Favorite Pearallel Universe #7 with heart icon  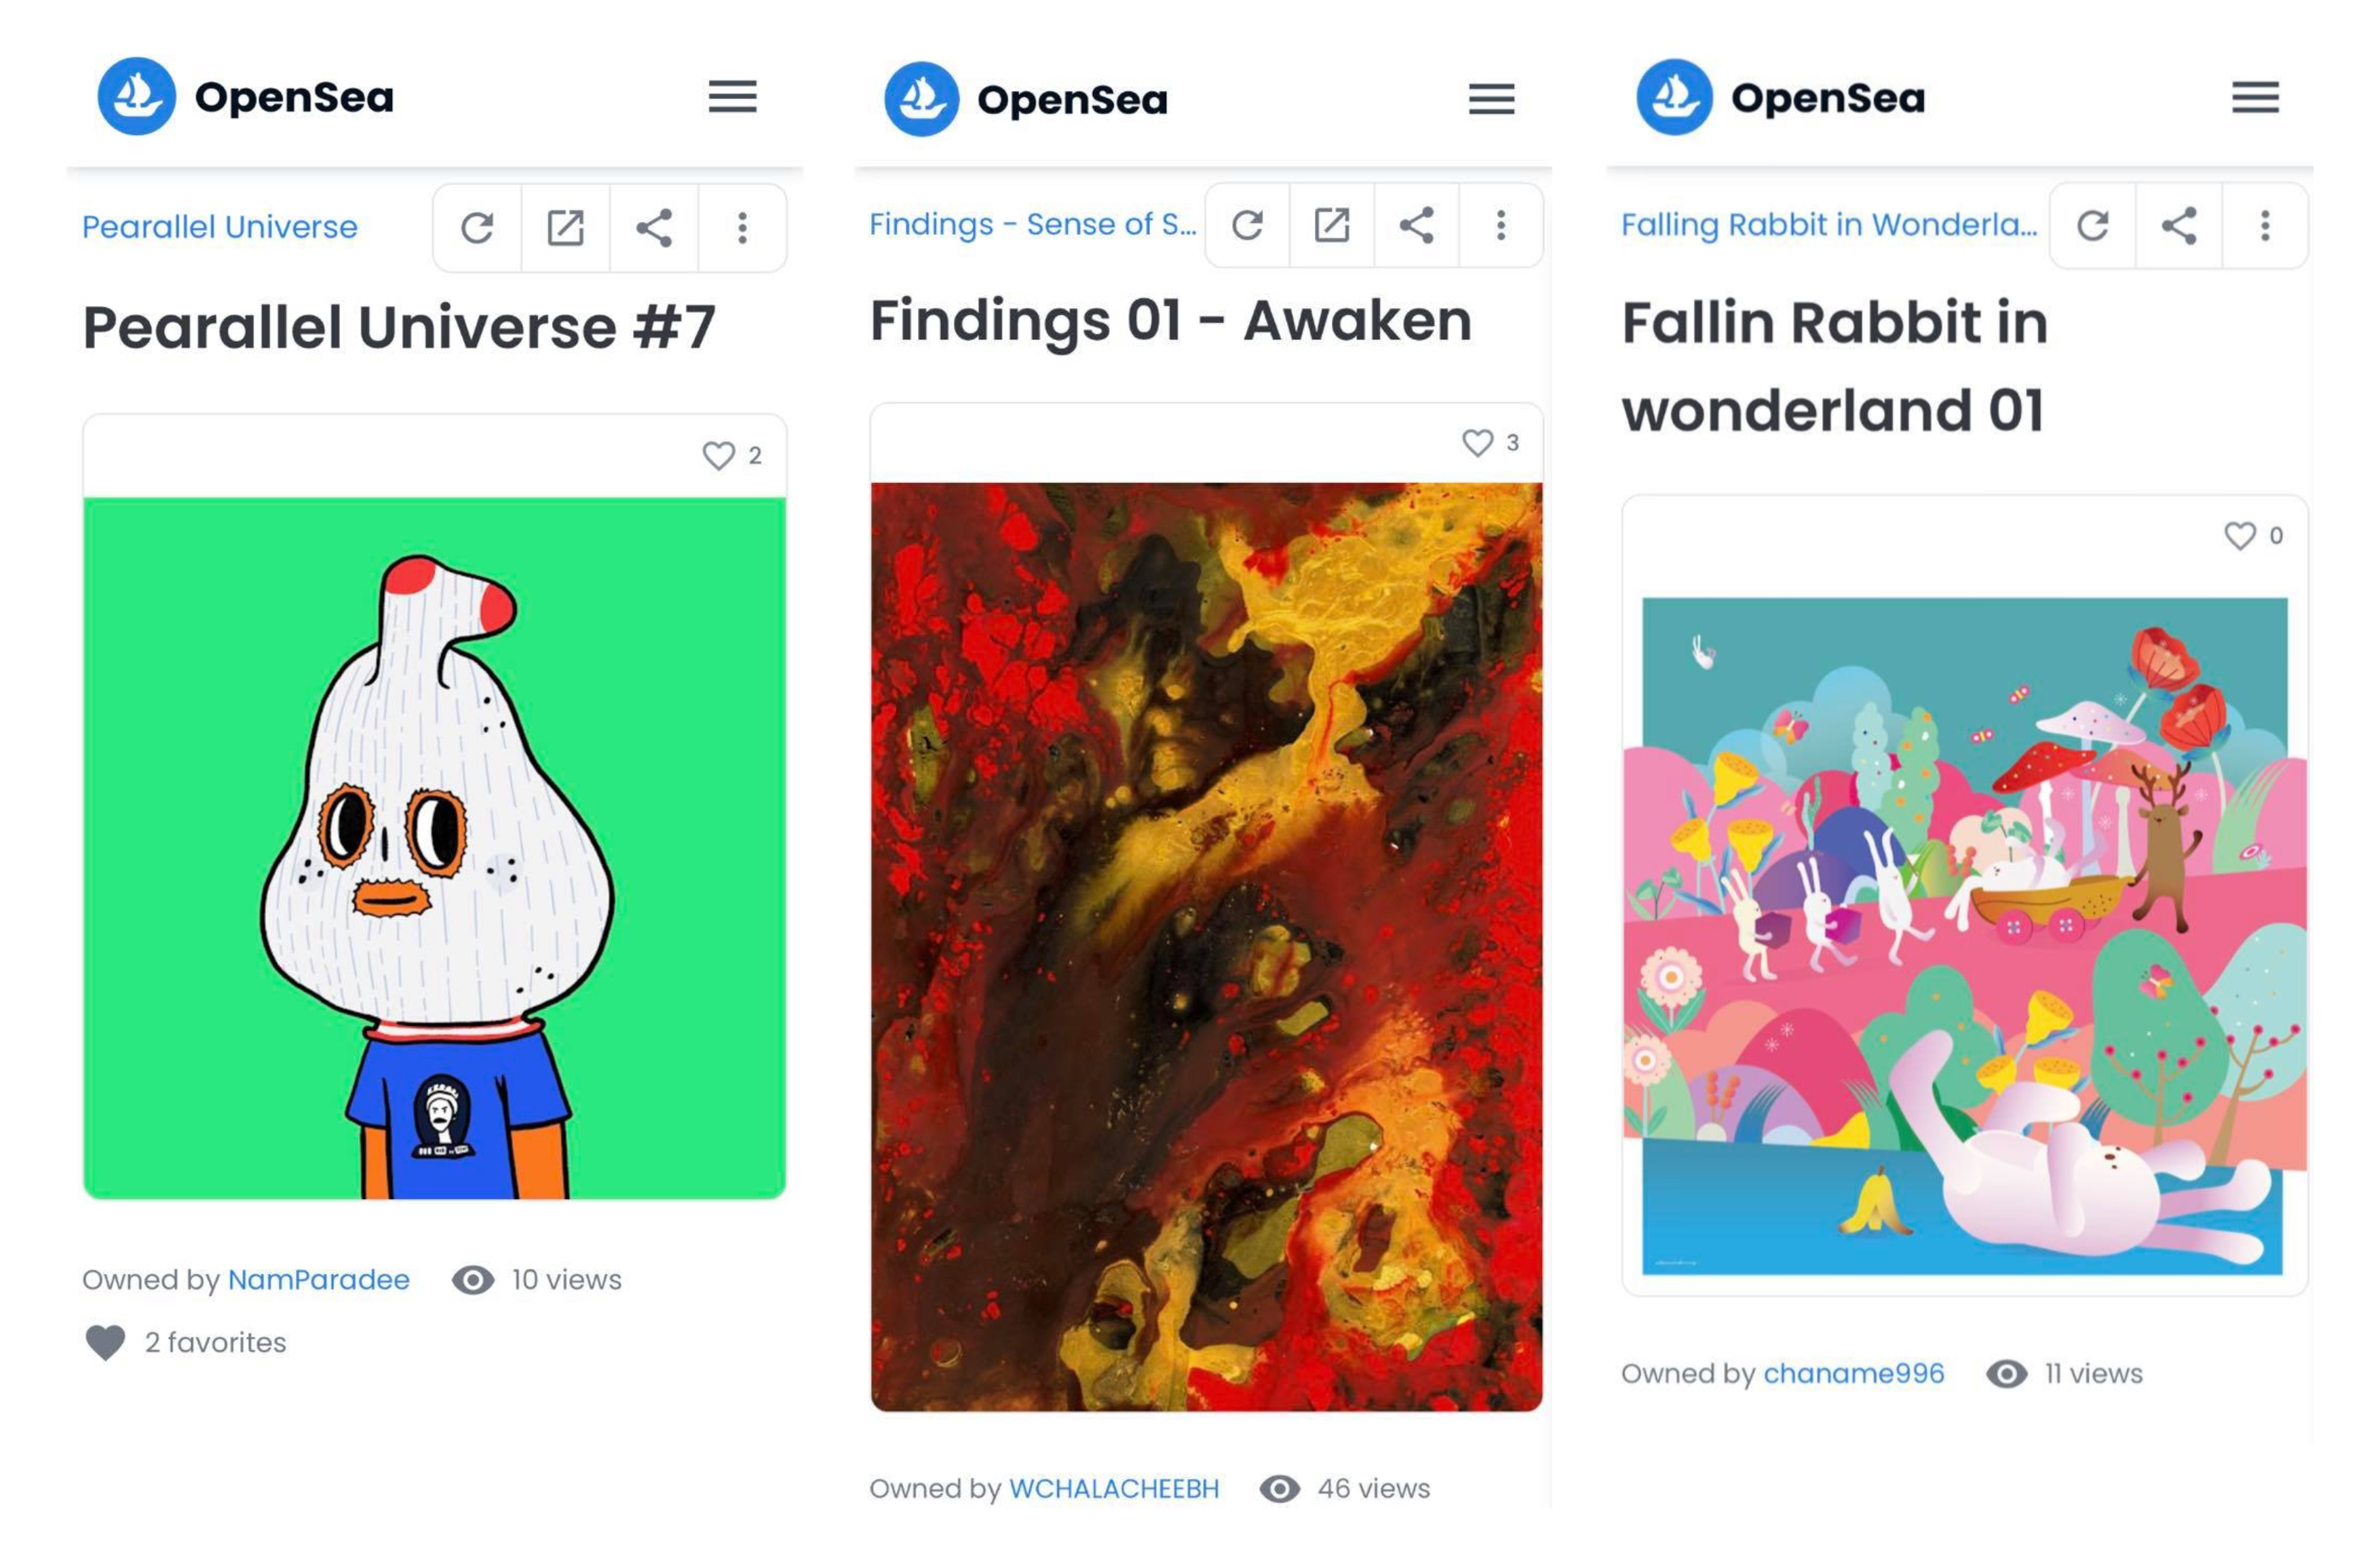(718, 456)
